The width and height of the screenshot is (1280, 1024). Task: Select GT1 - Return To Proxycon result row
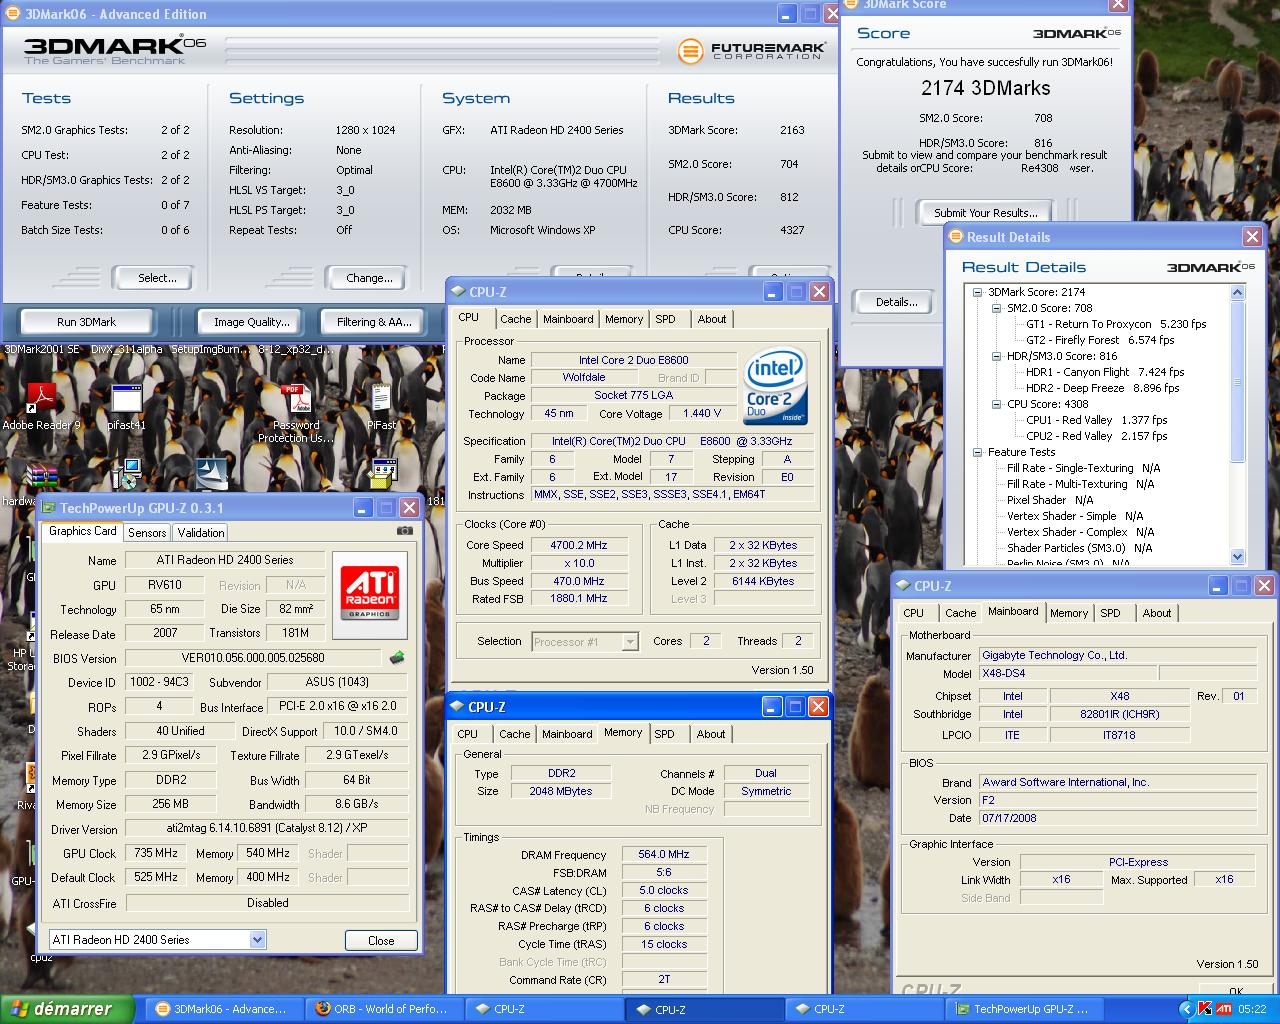1116,324
